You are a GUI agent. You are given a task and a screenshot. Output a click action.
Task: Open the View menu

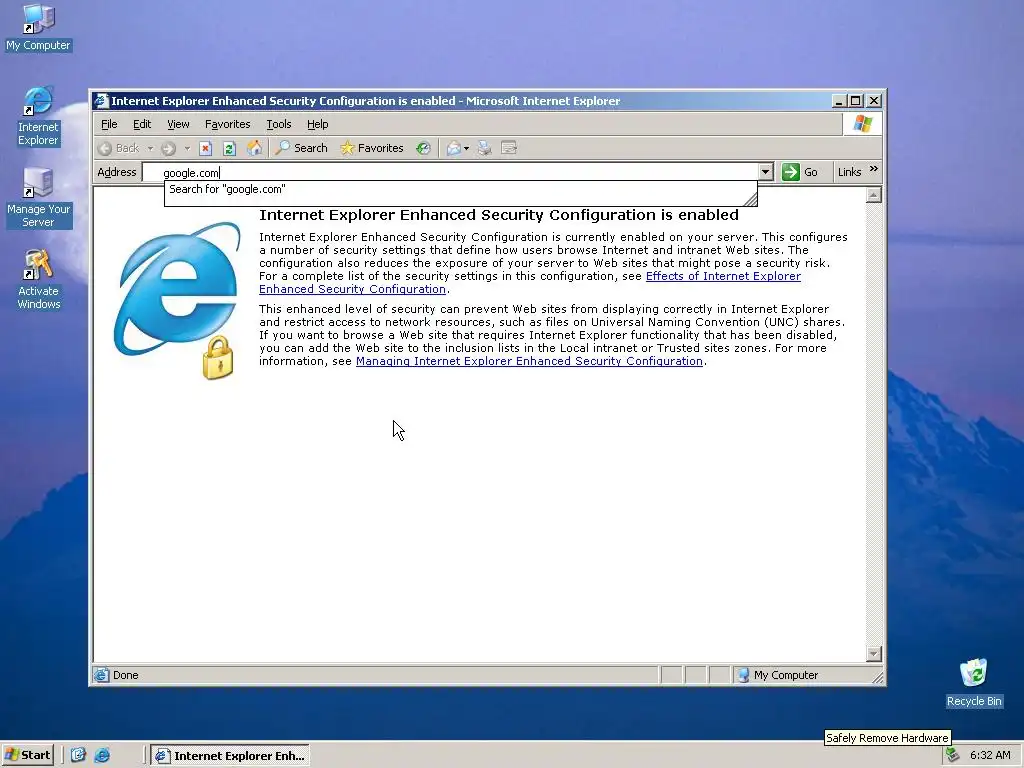tap(178, 124)
